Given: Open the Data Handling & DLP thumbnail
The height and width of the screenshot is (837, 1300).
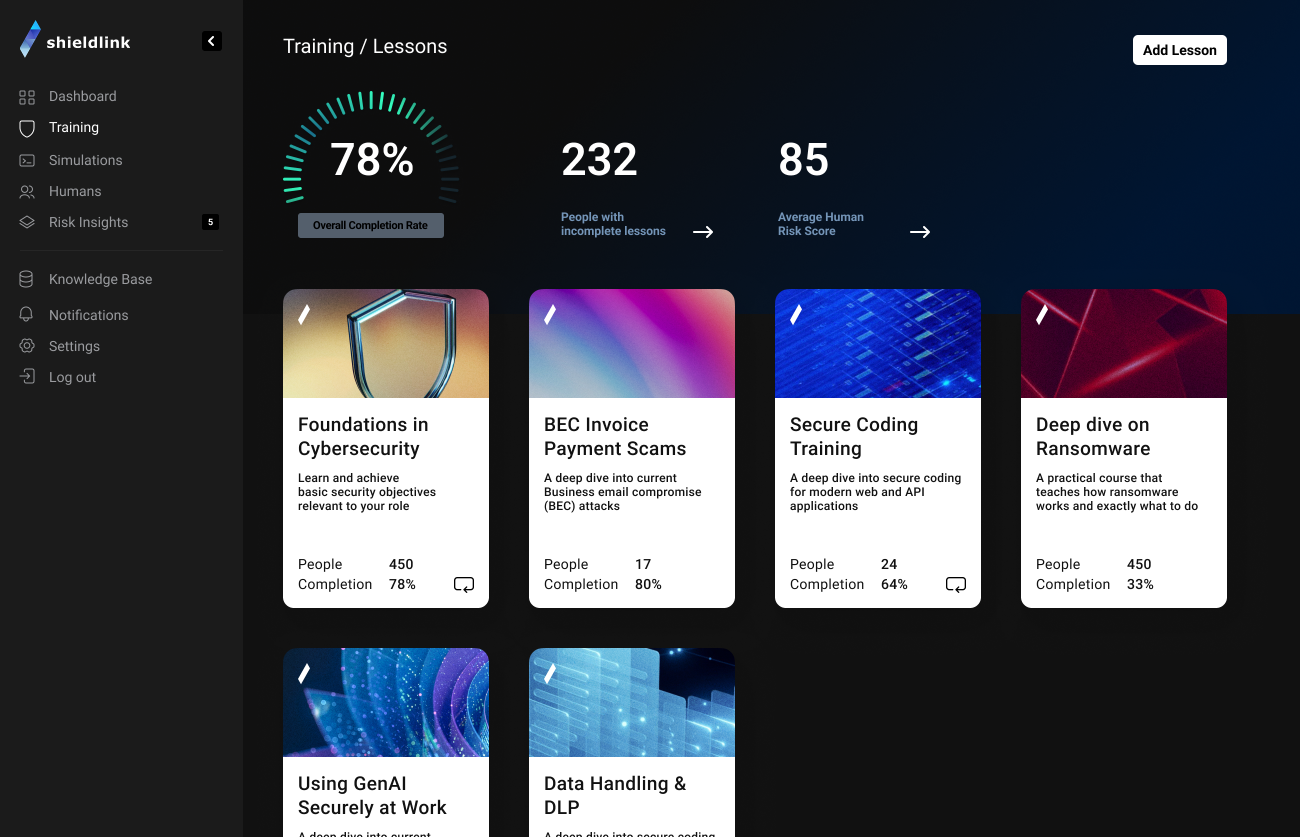Looking at the screenshot, I should [632, 703].
